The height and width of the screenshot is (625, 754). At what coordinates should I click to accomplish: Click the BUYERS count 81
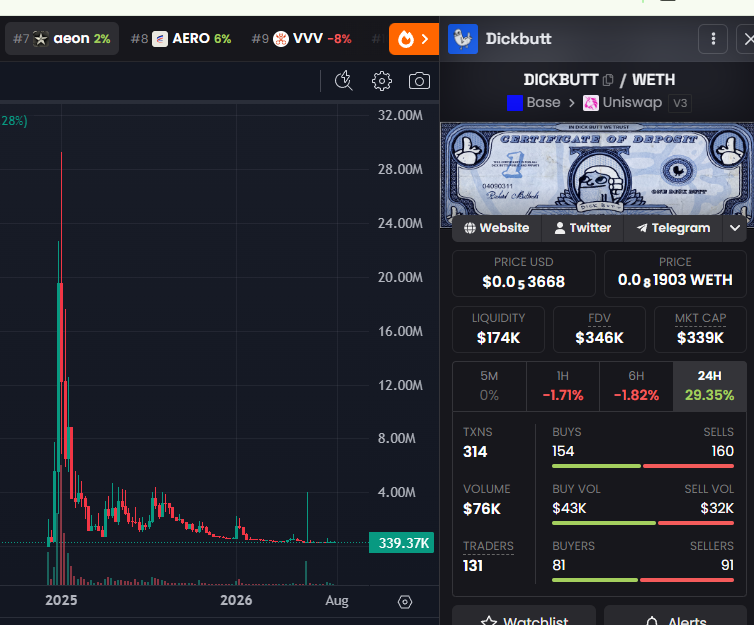[559, 565]
